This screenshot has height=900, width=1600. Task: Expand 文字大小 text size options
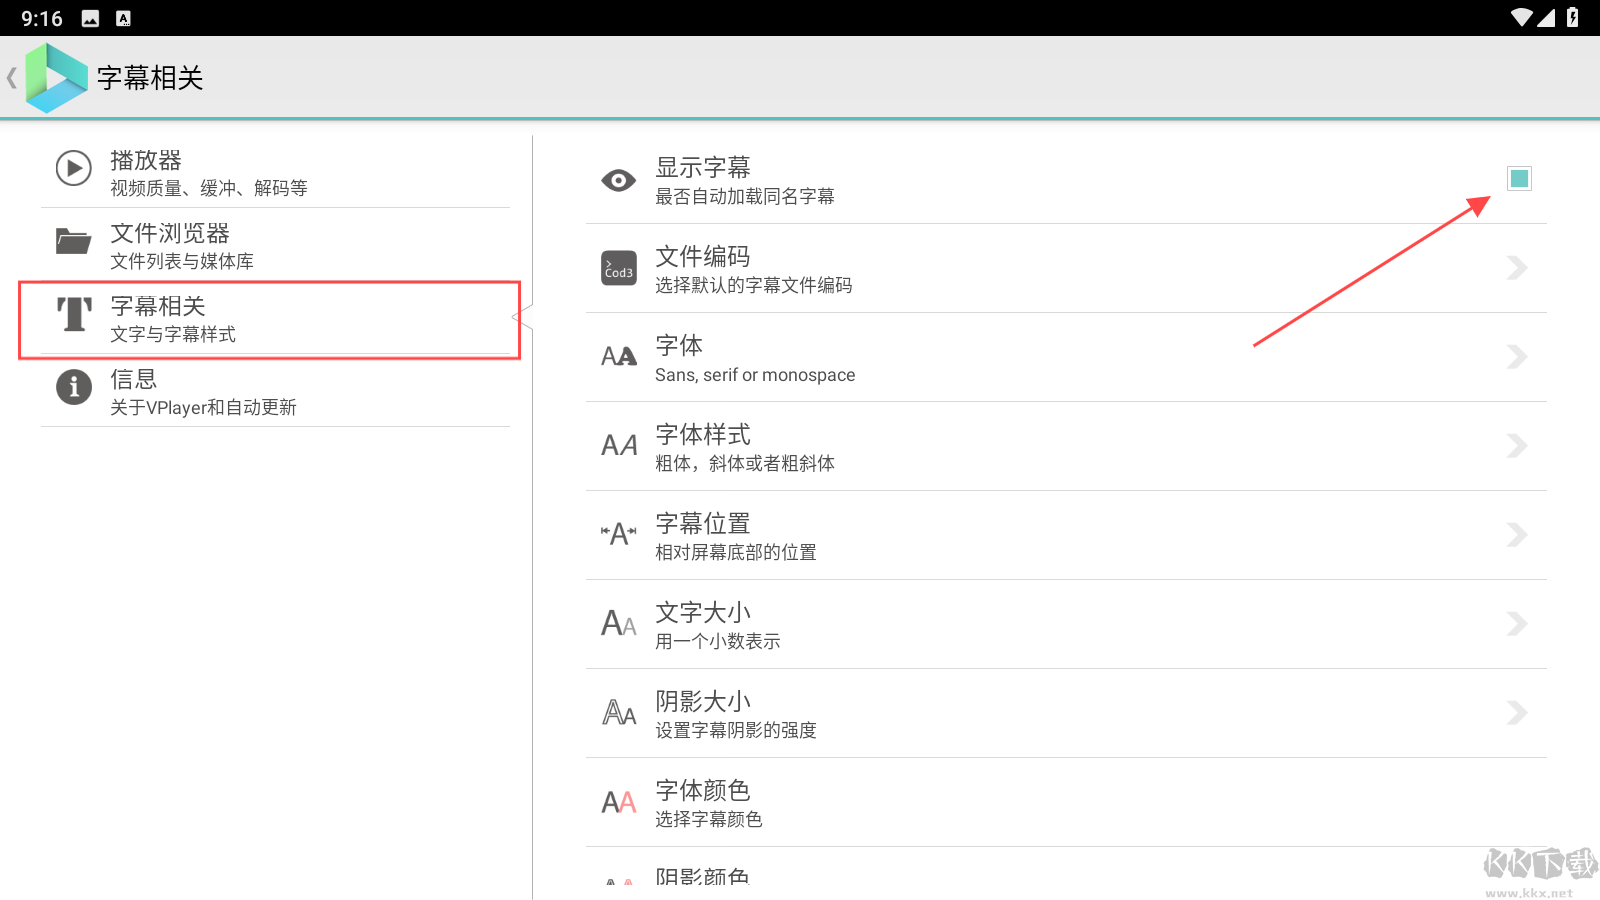pos(1517,623)
